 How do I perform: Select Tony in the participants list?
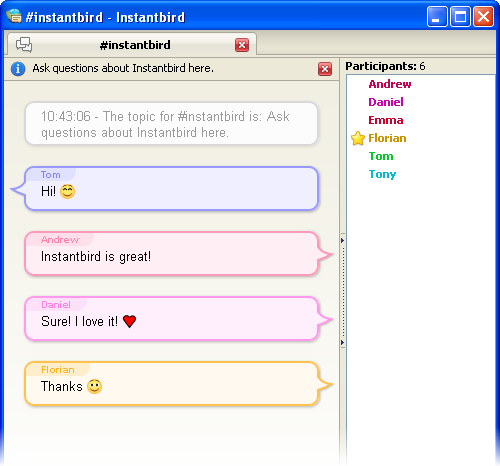[x=382, y=174]
